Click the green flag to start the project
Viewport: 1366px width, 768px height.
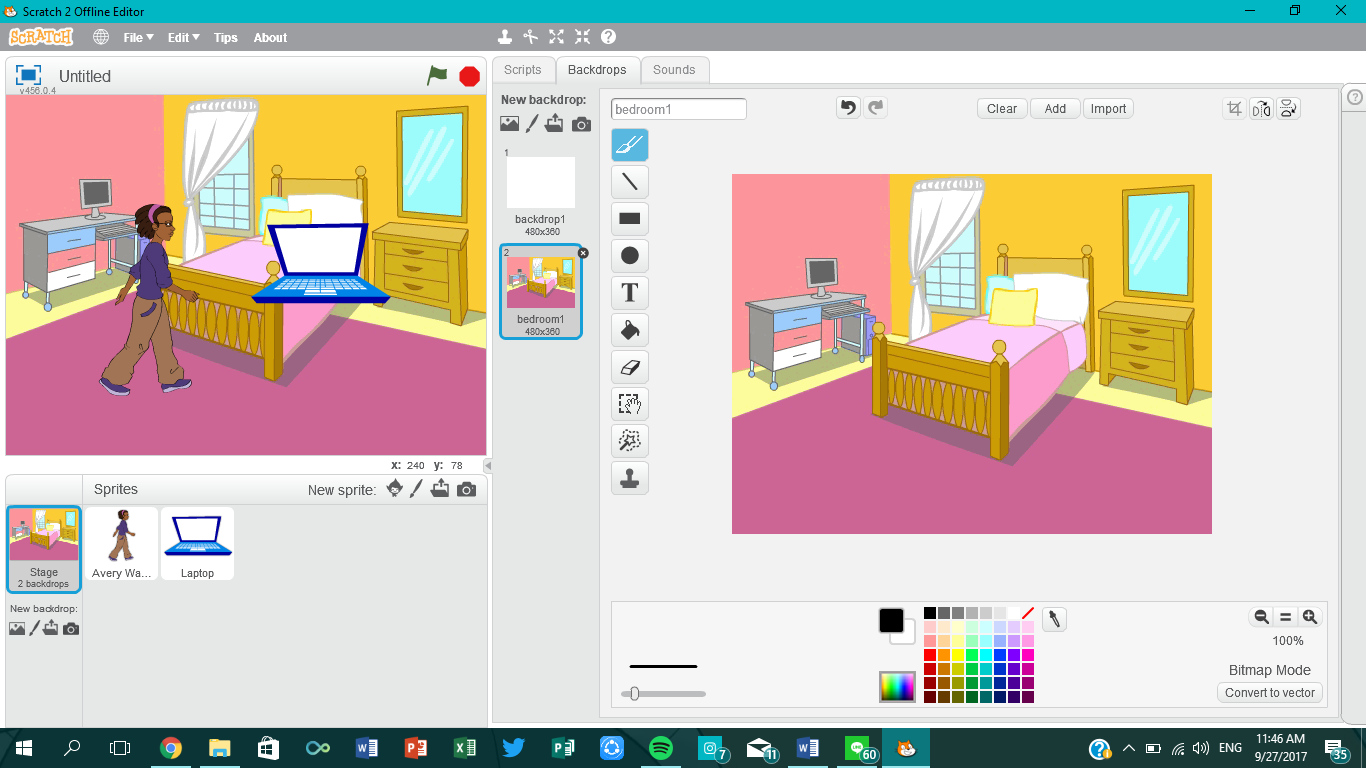pyautogui.click(x=437, y=75)
